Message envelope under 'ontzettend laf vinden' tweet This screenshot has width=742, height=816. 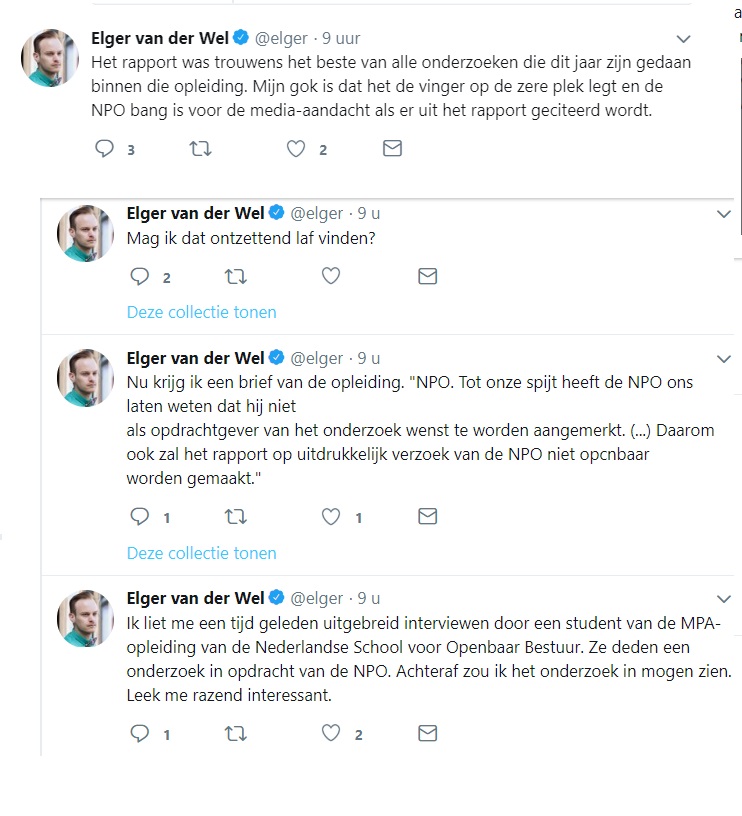point(428,276)
